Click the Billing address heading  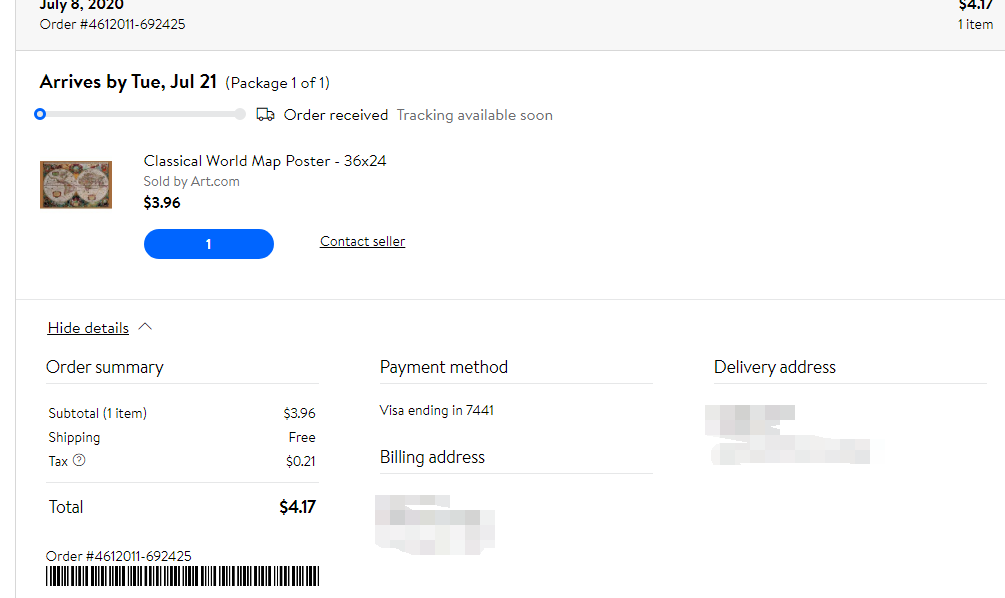(x=432, y=457)
